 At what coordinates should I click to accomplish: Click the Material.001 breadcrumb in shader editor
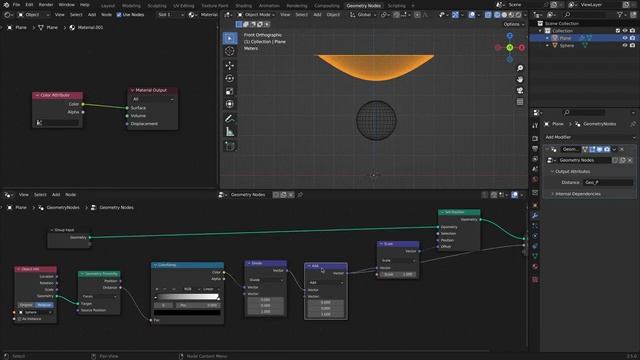(90, 28)
